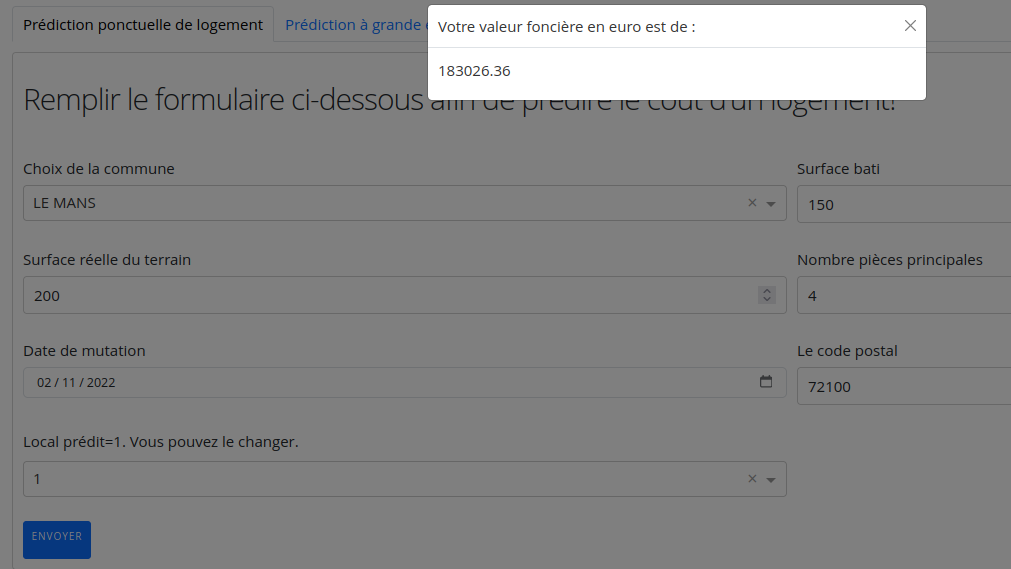The image size is (1011, 569).
Task: Open the Prédiction à grande échelle tab
Action: point(352,25)
